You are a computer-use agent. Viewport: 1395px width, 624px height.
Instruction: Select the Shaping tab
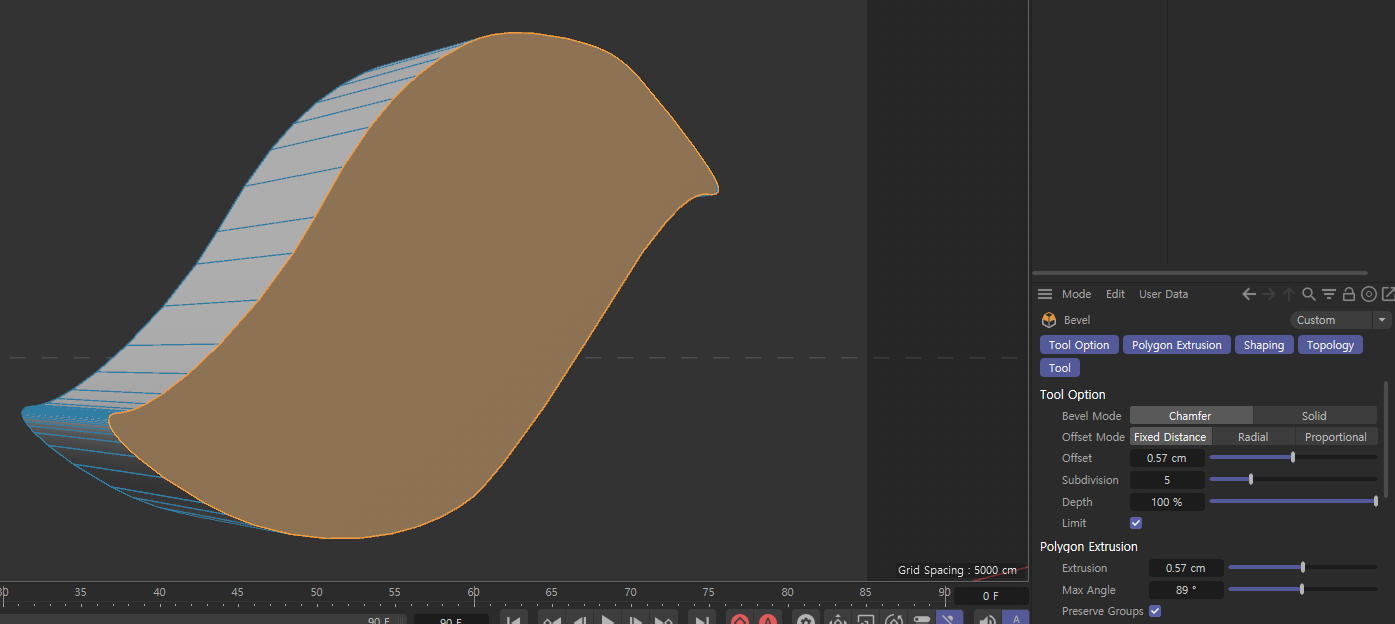tap(1264, 345)
